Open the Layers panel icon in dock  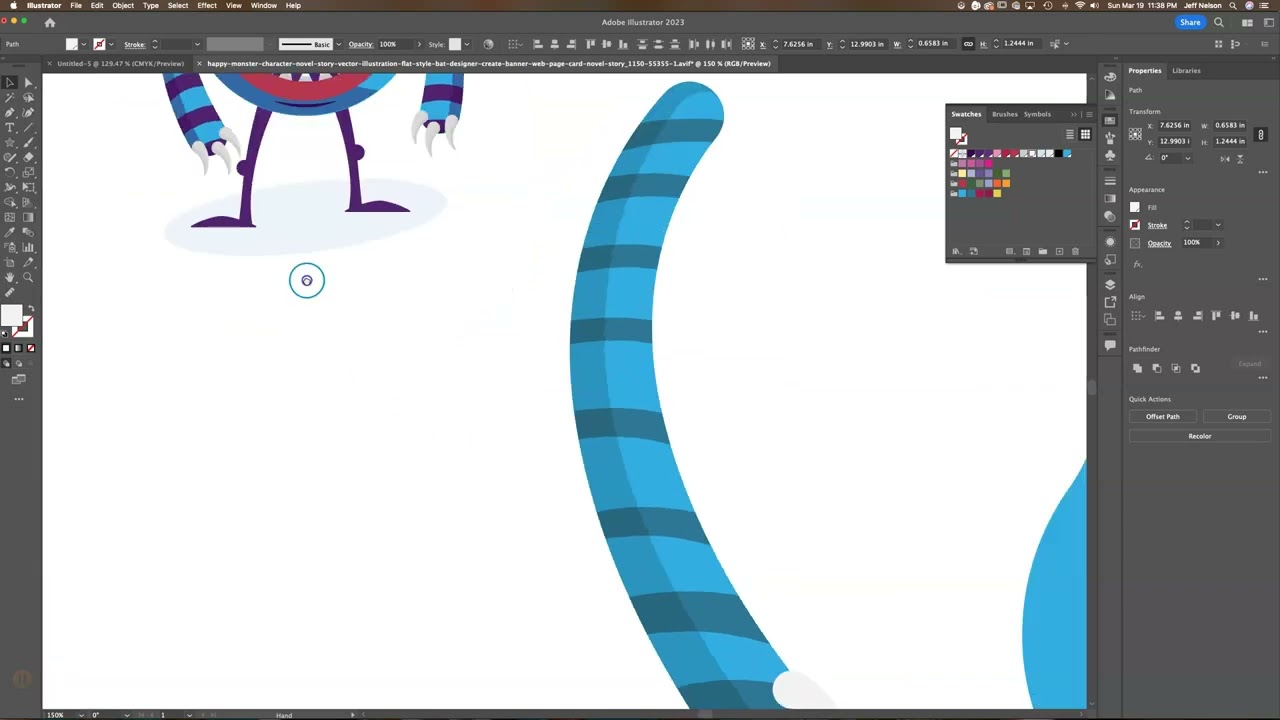[x=1110, y=284]
